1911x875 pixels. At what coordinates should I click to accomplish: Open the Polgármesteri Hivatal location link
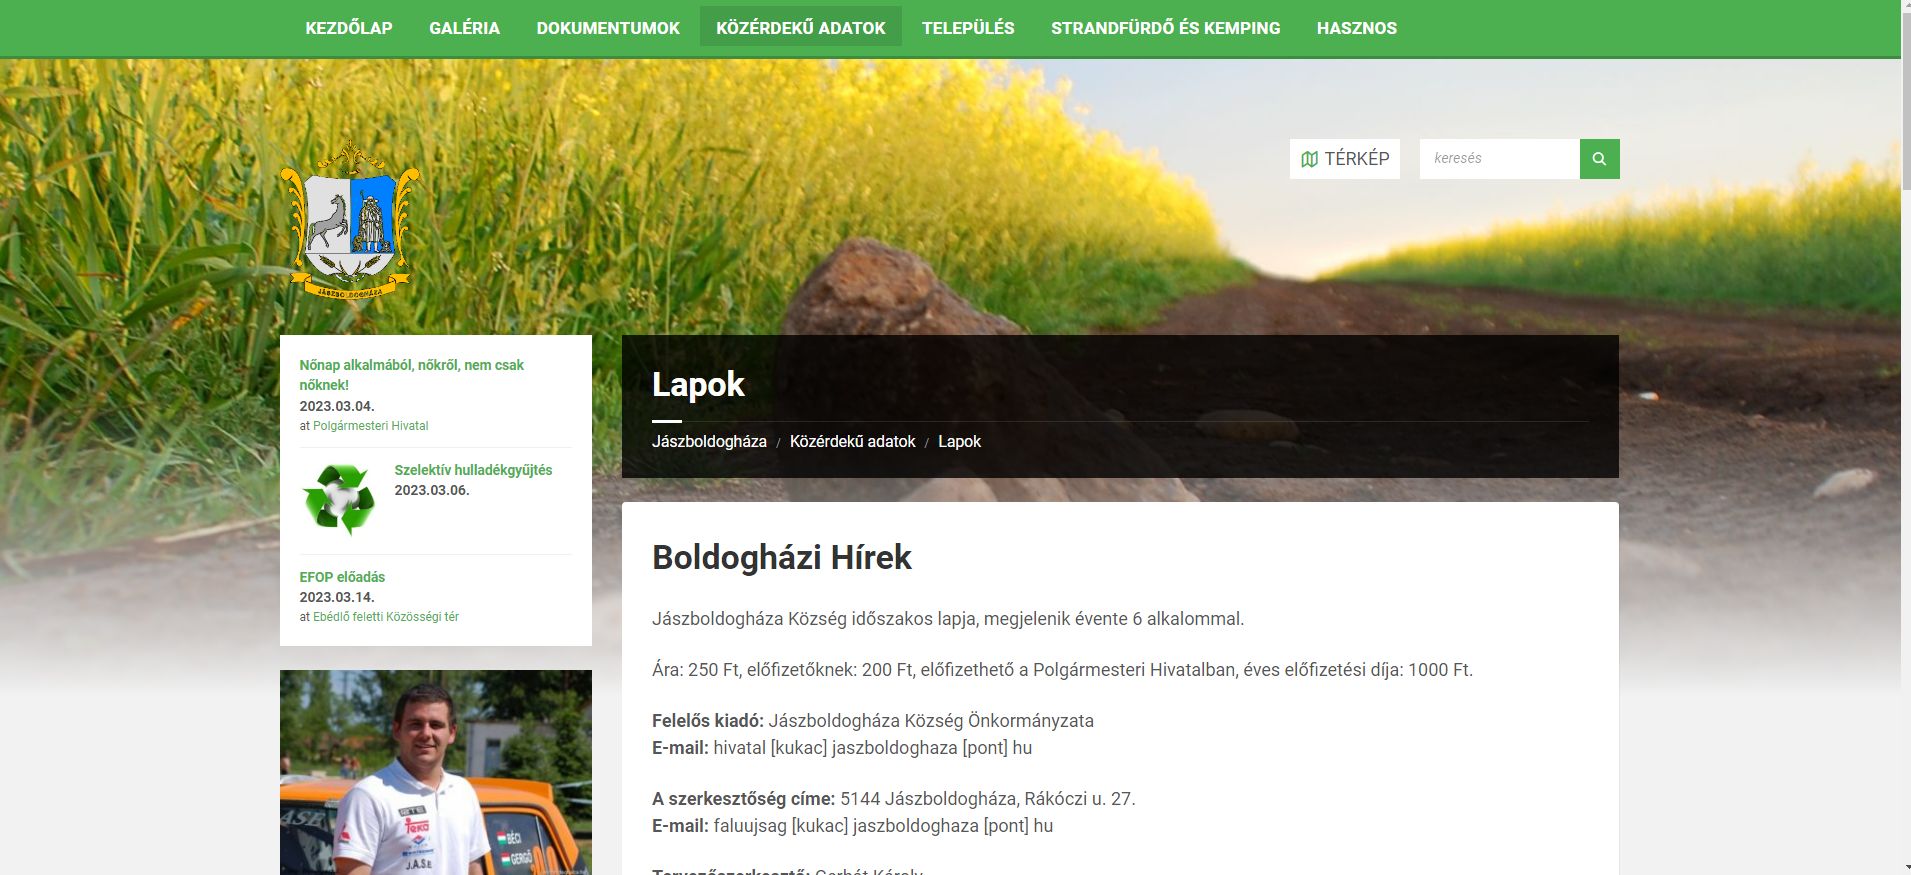[370, 426]
